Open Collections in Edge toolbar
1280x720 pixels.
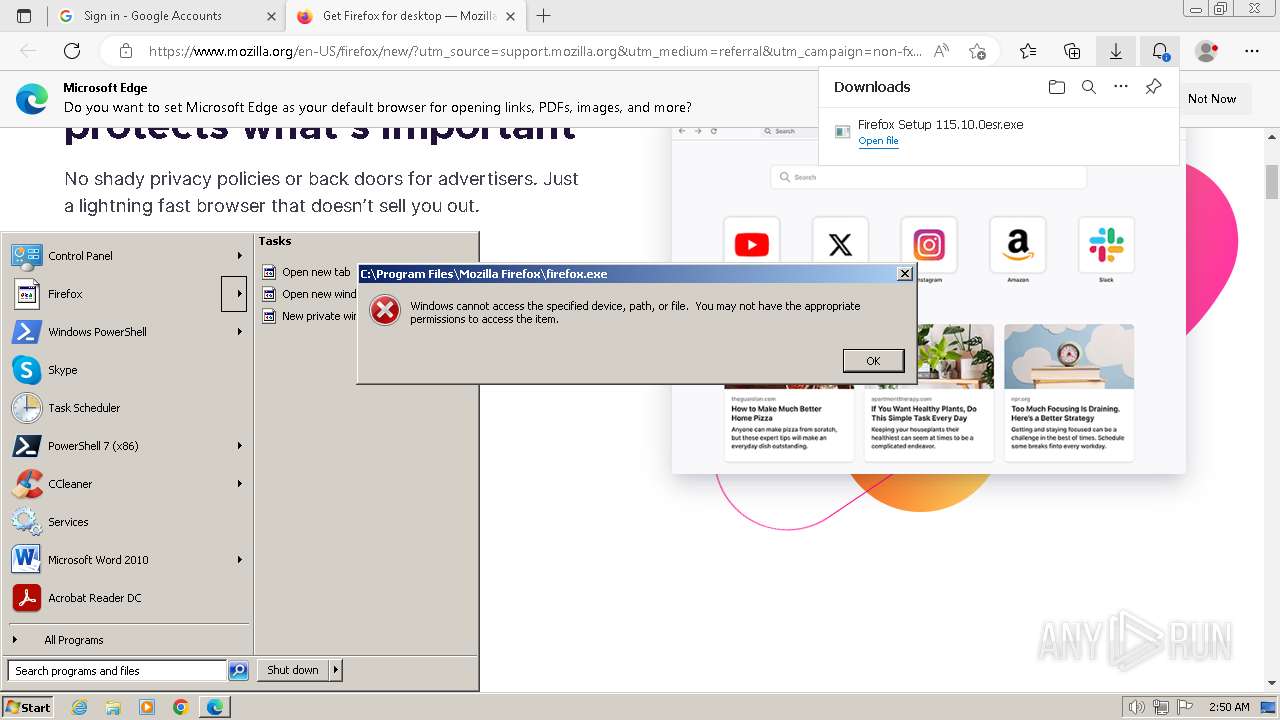1072,51
